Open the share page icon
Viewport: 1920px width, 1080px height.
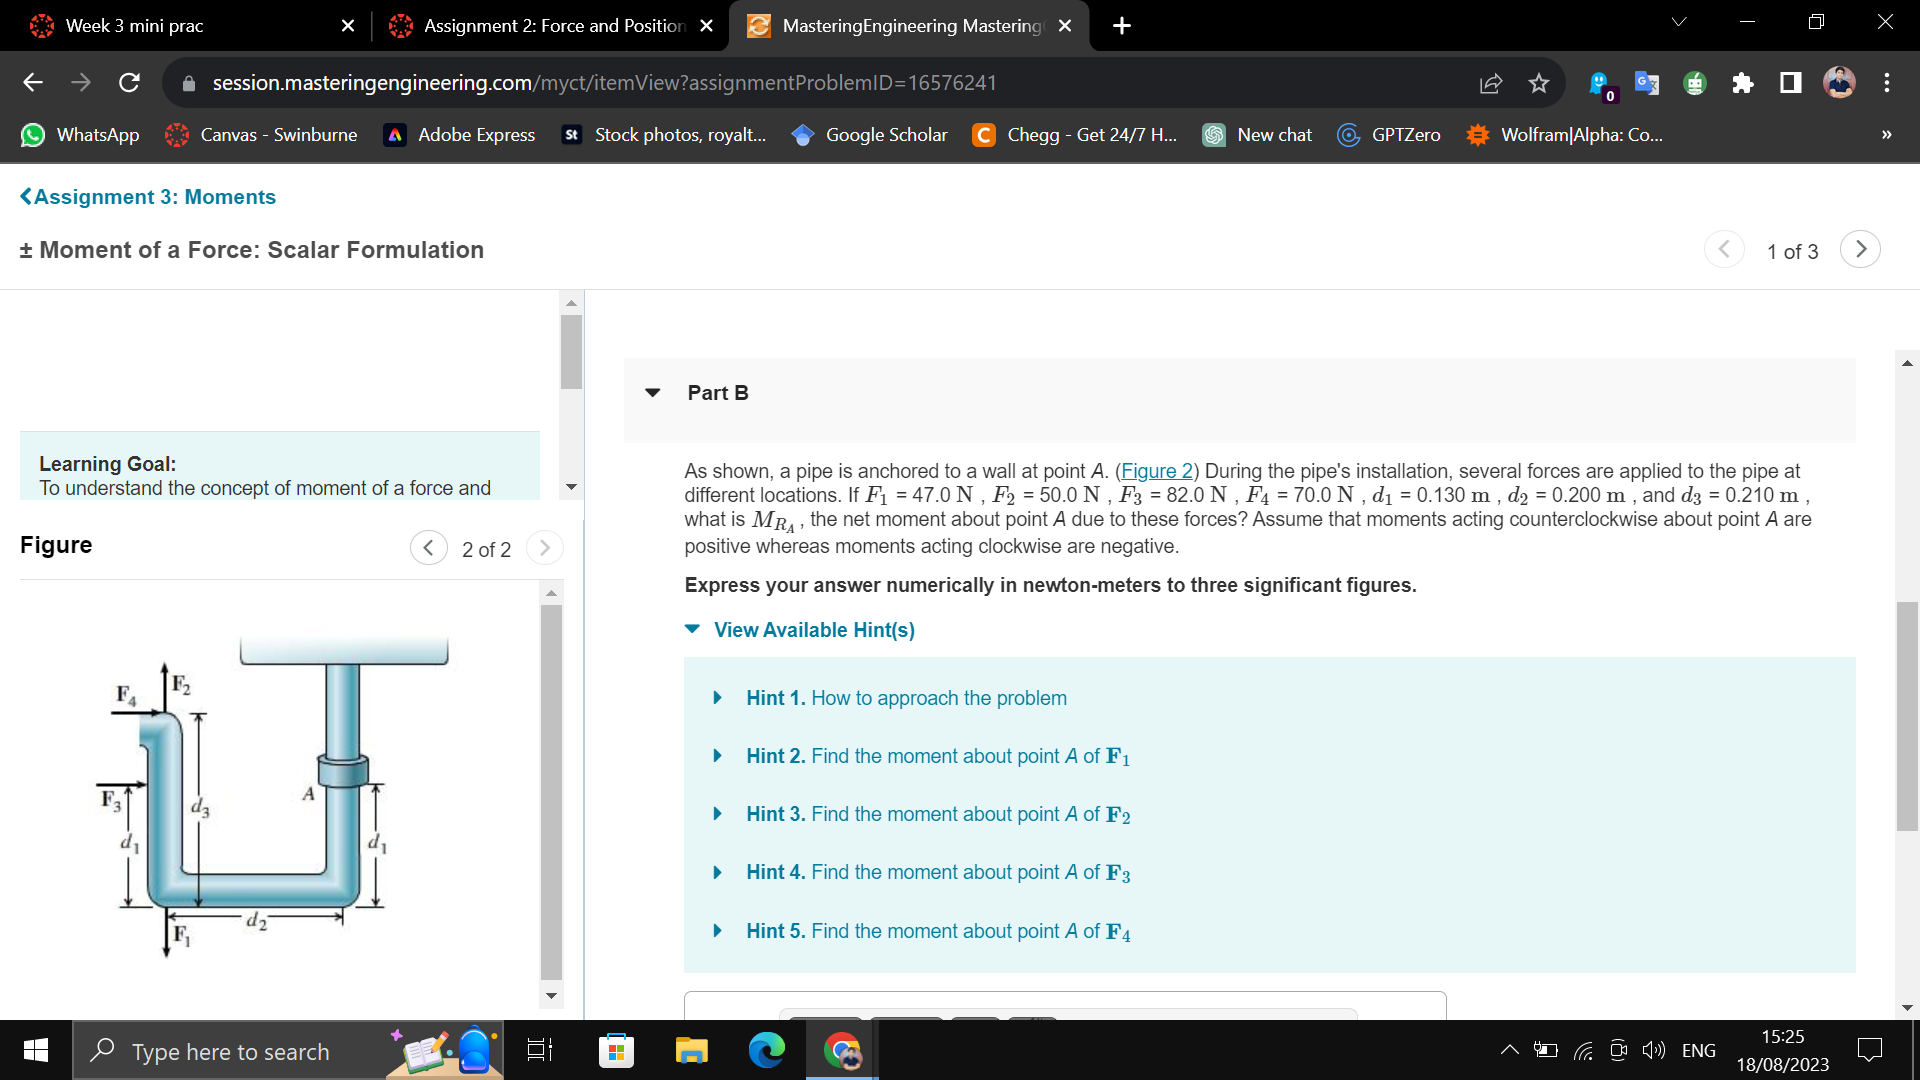coord(1490,83)
